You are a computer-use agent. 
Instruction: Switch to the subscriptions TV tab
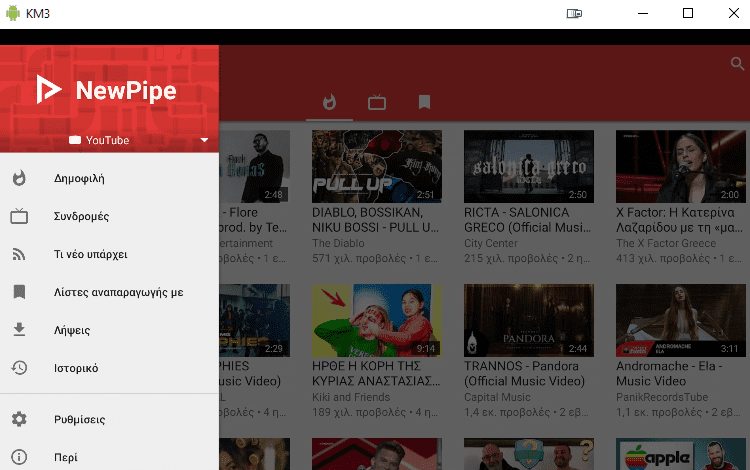(377, 102)
